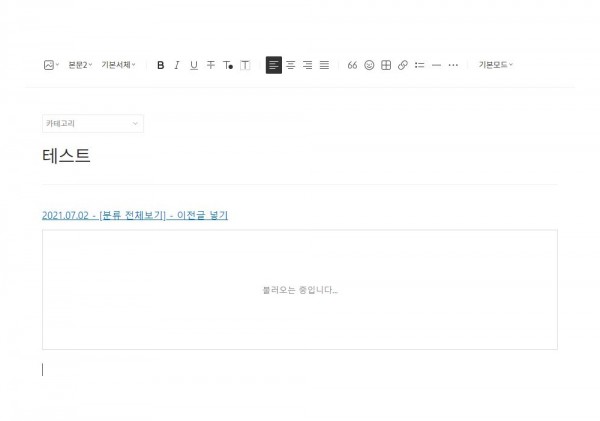Open the emoji picker
600x421 pixels.
pos(369,65)
